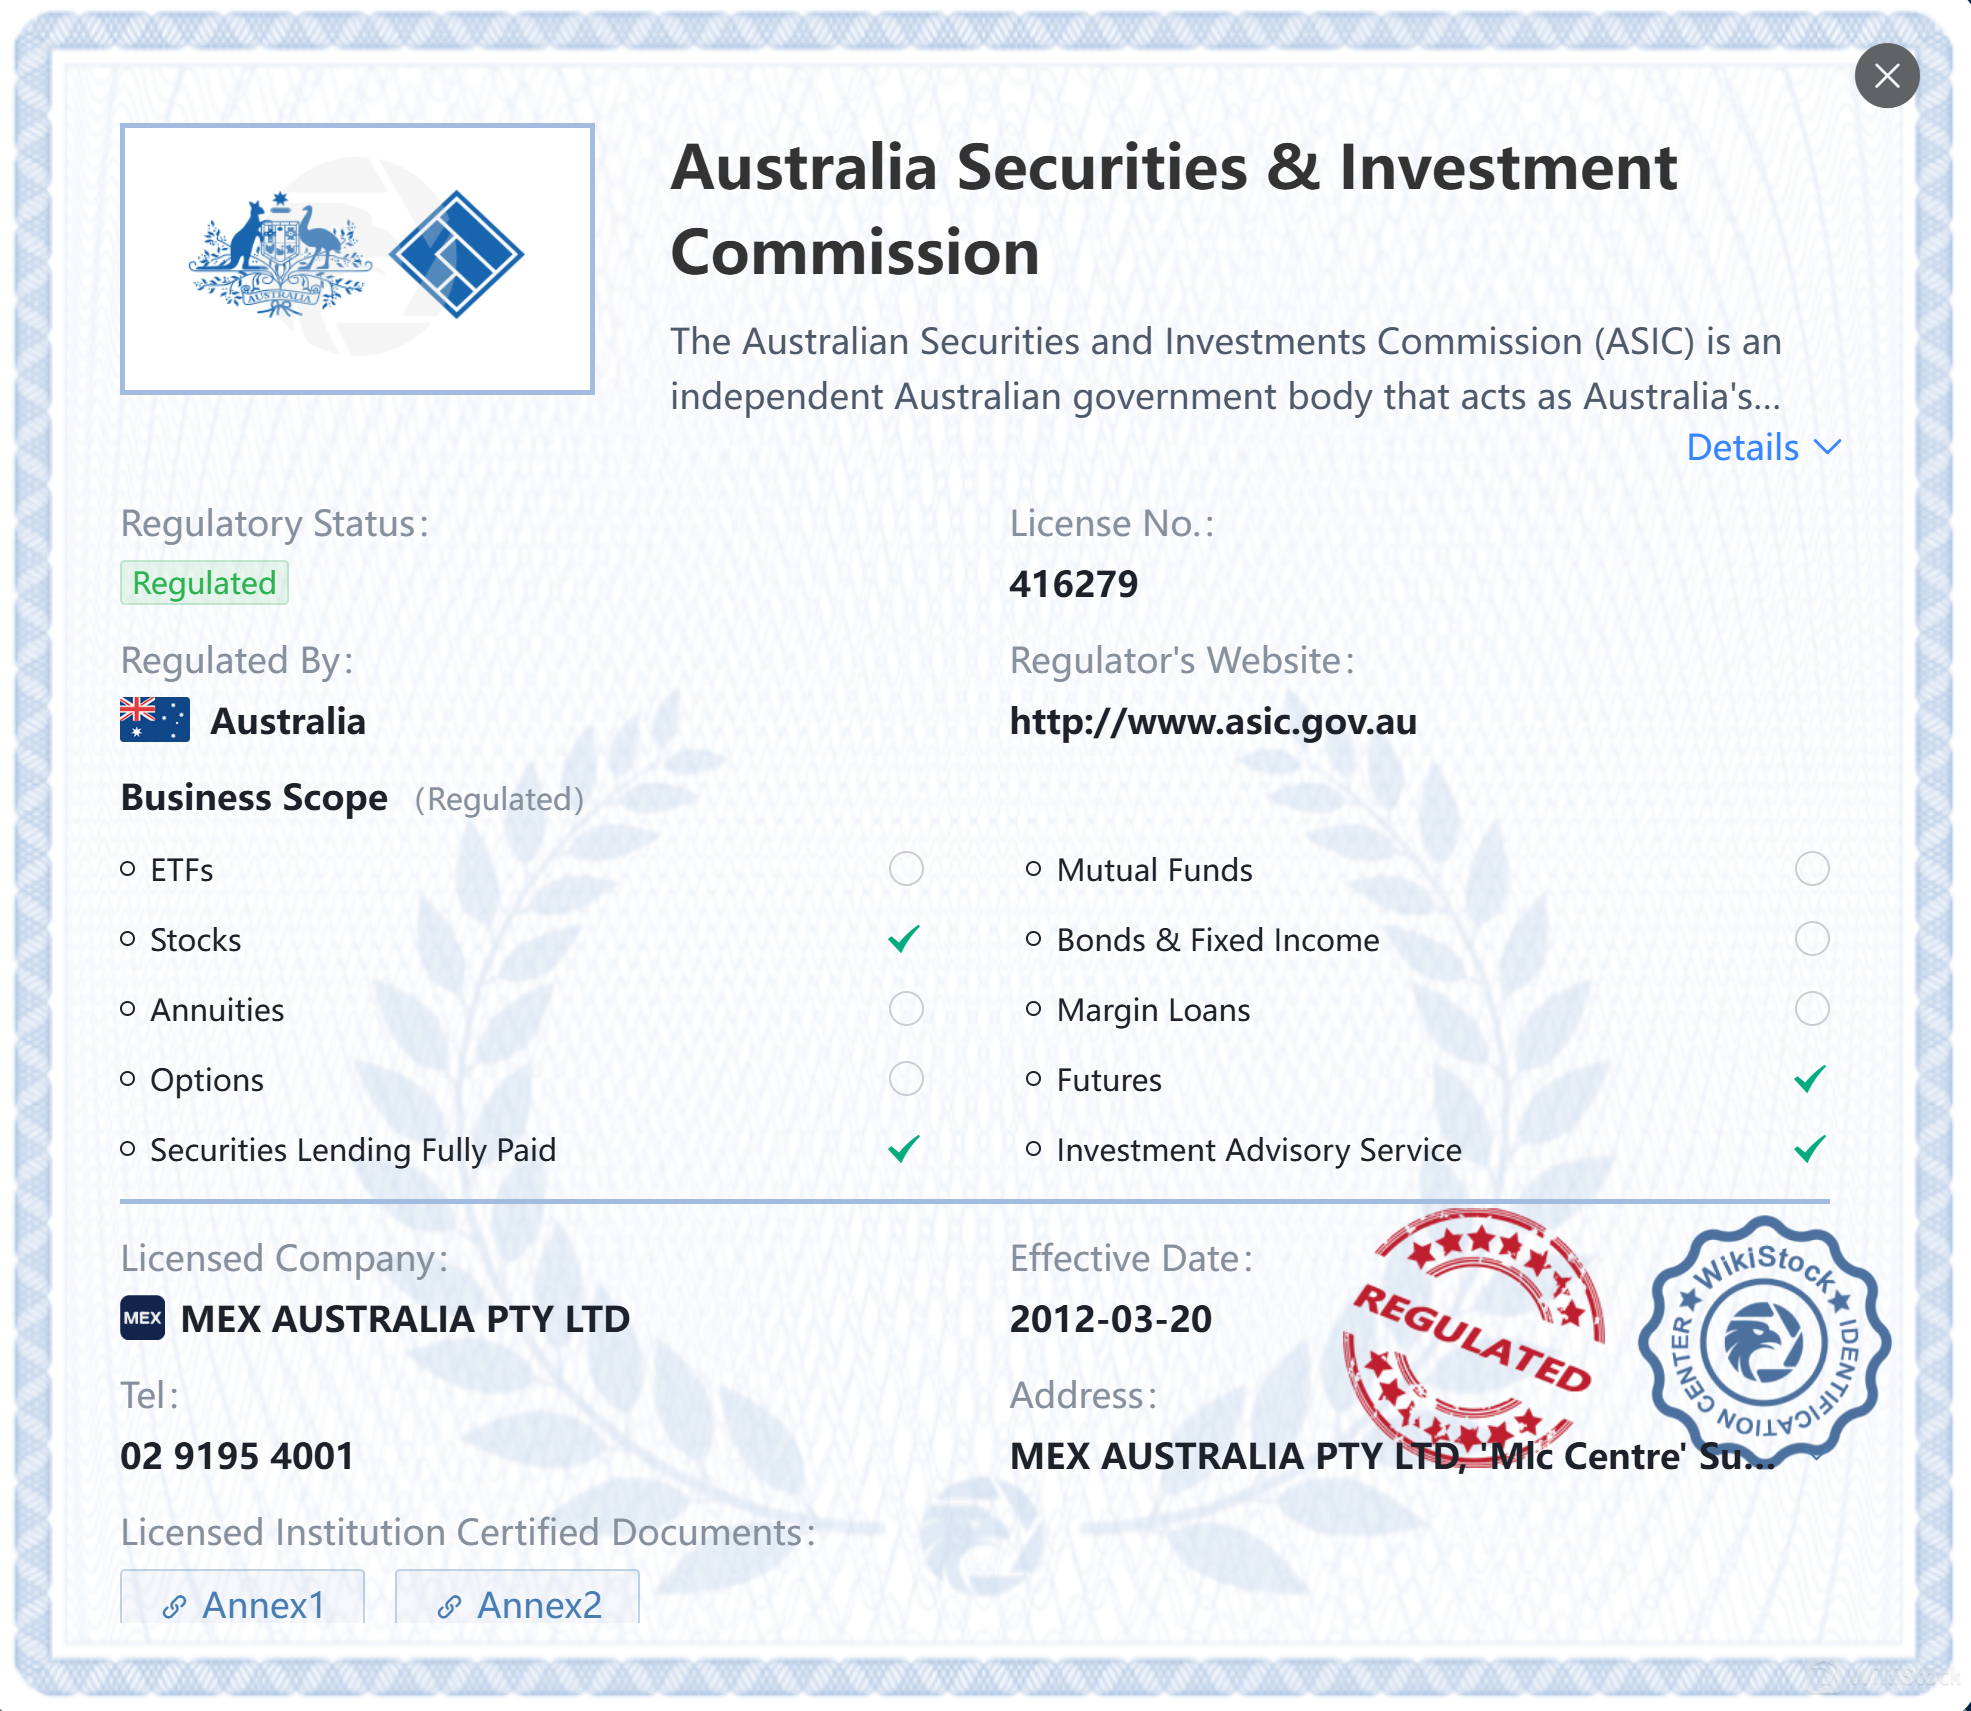1971x1711 pixels.
Task: Click the Stocks green checkmark
Action: (x=904, y=939)
